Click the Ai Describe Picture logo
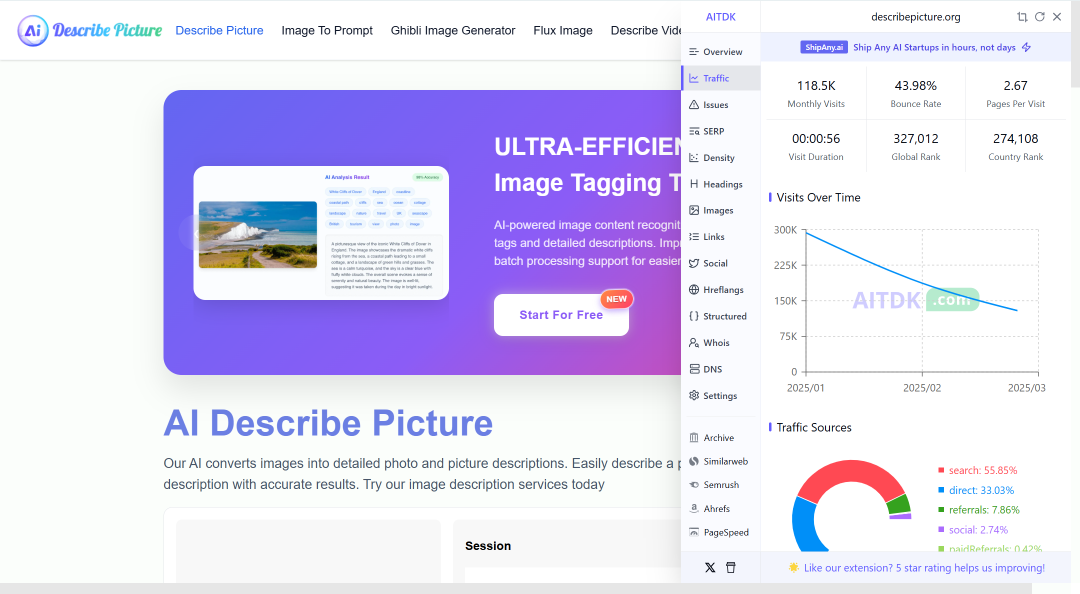This screenshot has width=1080, height=594. coord(90,30)
